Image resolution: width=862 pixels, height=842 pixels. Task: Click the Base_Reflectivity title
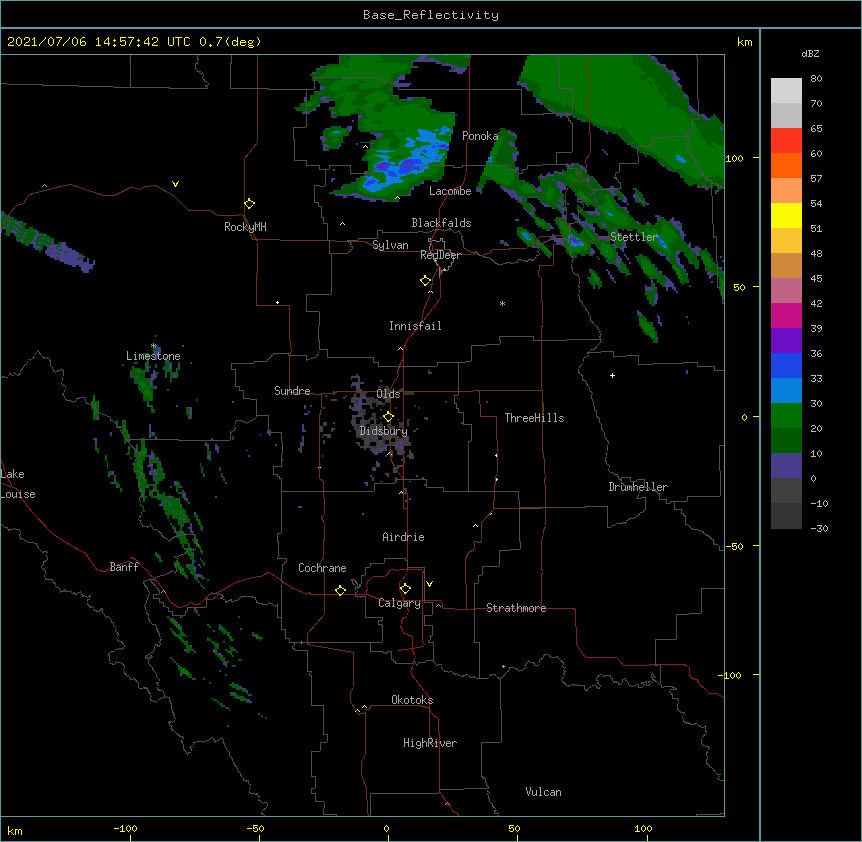coord(431,15)
